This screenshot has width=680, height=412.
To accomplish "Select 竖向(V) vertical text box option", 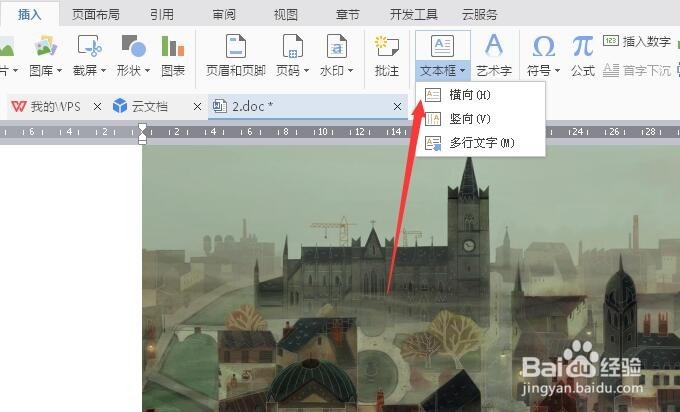I will tap(480, 118).
